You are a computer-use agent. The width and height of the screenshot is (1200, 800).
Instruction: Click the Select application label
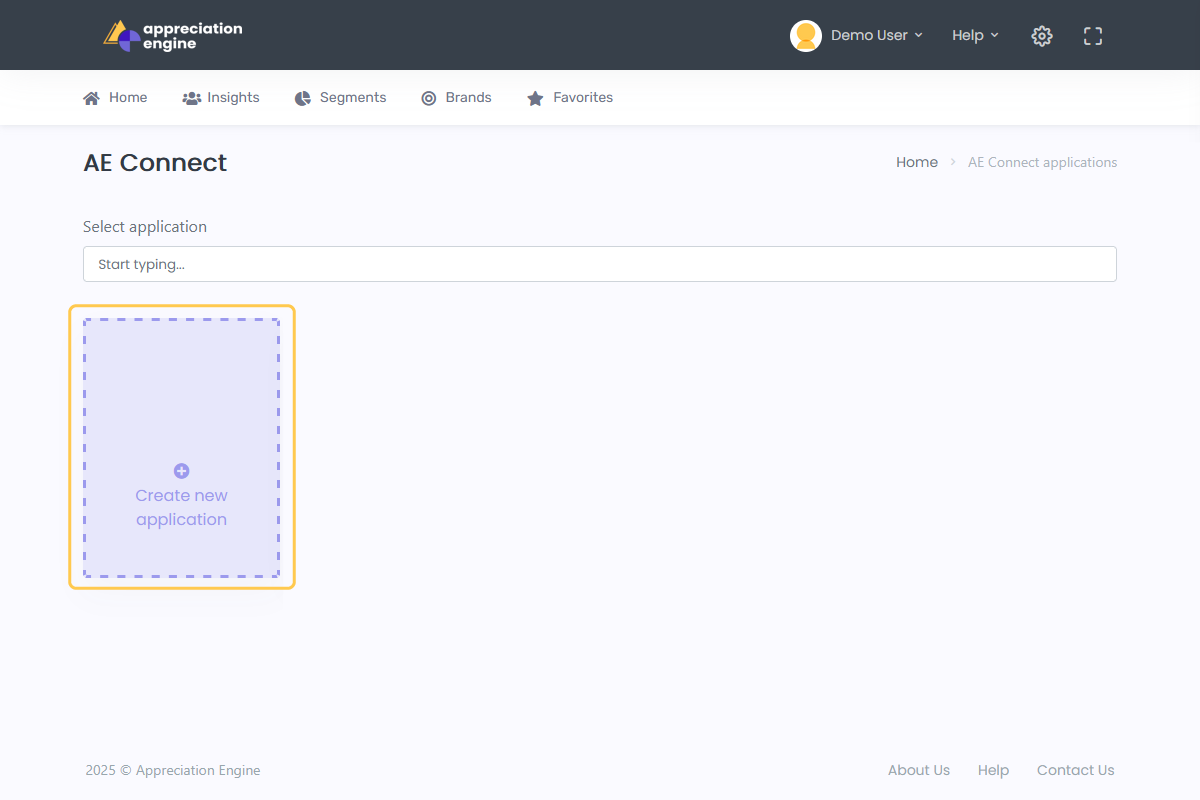click(145, 227)
